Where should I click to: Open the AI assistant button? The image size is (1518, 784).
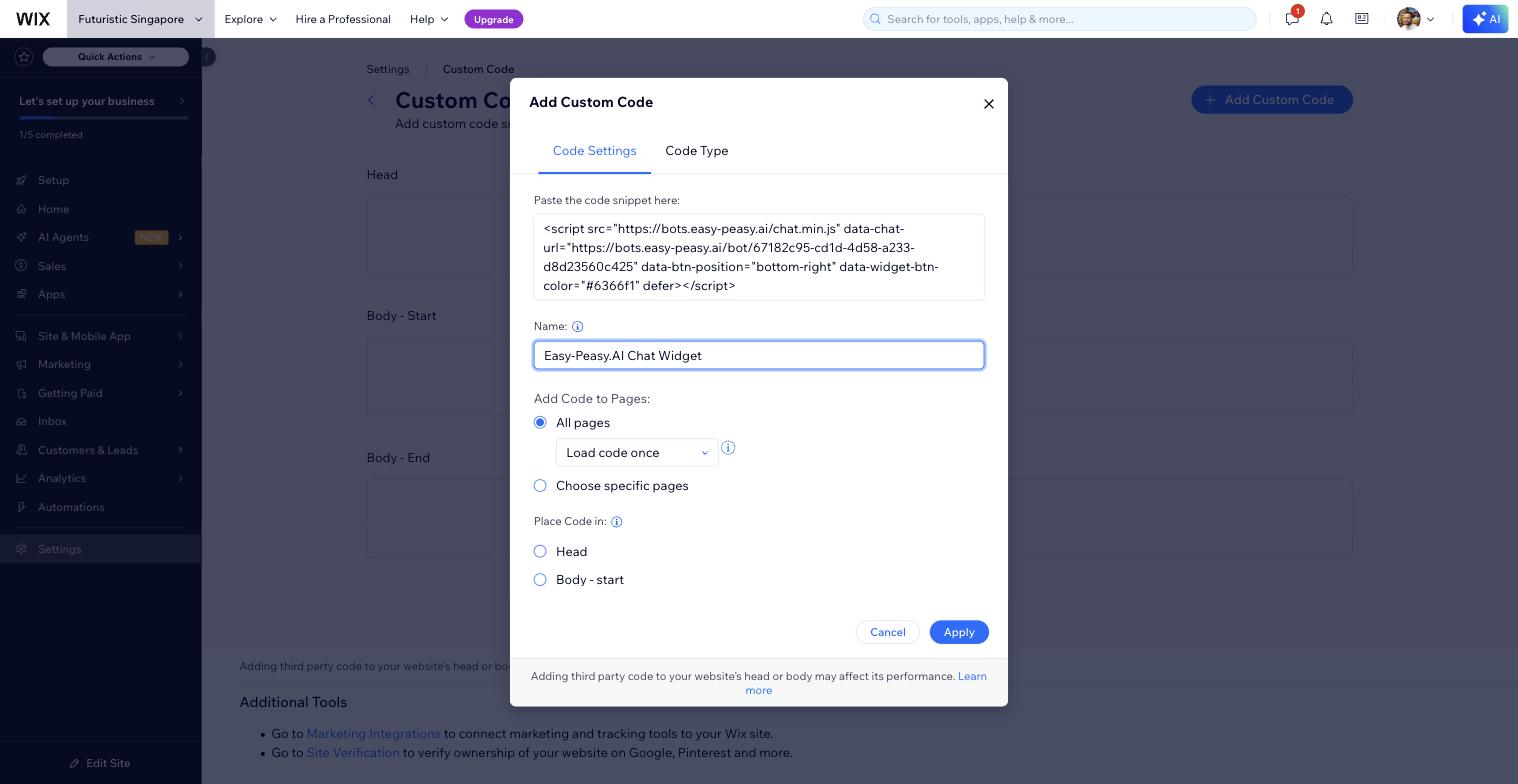click(x=1485, y=19)
